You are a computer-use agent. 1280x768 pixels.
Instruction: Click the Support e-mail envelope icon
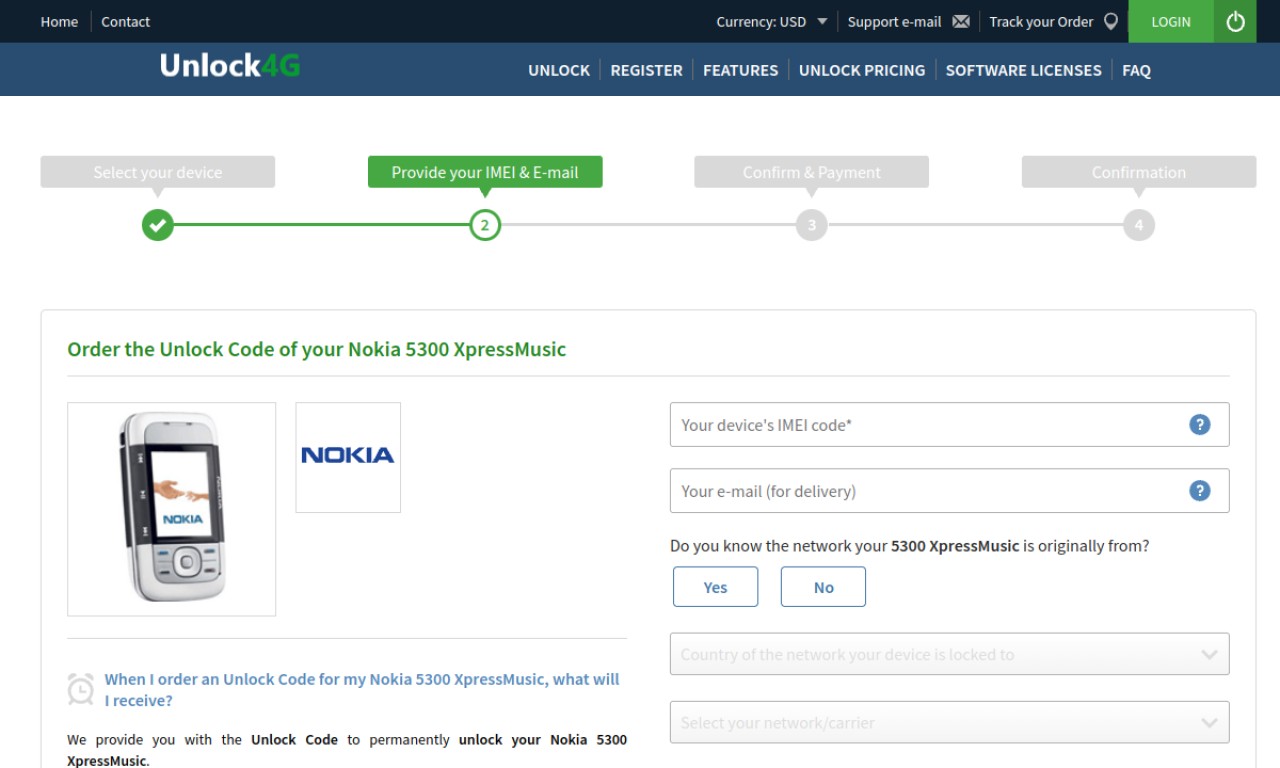tap(961, 22)
